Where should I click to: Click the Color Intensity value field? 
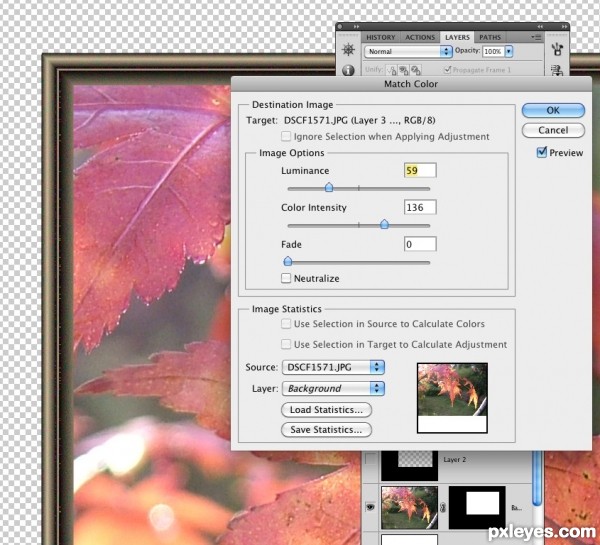(420, 207)
